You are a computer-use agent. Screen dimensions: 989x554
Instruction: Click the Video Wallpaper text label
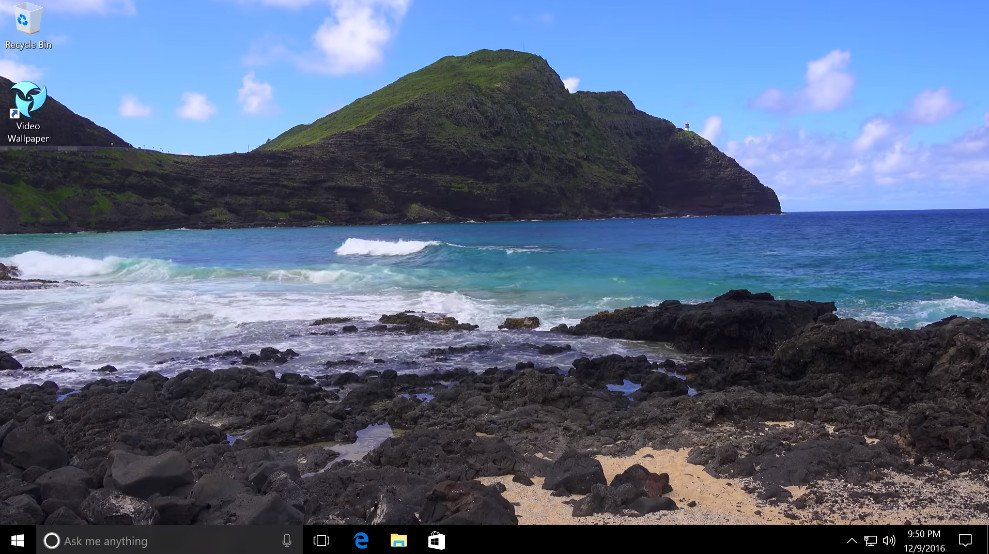28,133
